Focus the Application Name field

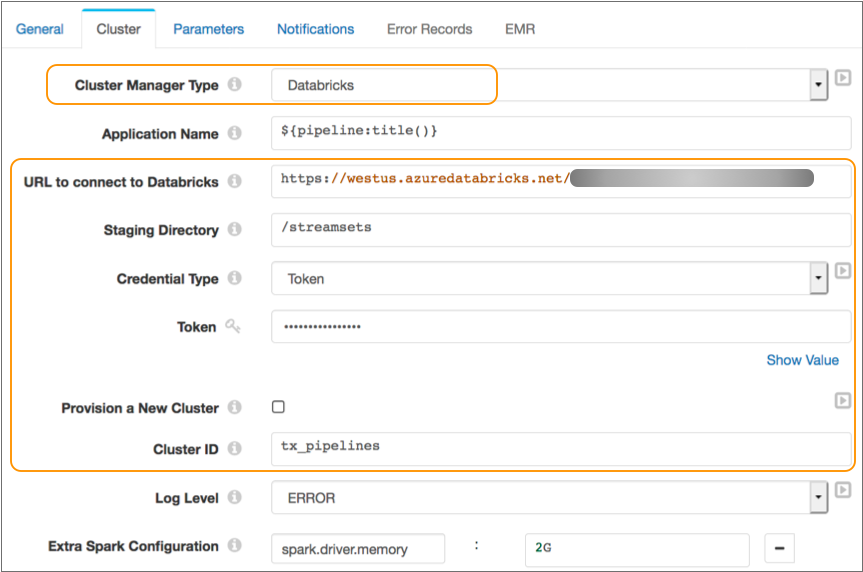[x=561, y=133]
